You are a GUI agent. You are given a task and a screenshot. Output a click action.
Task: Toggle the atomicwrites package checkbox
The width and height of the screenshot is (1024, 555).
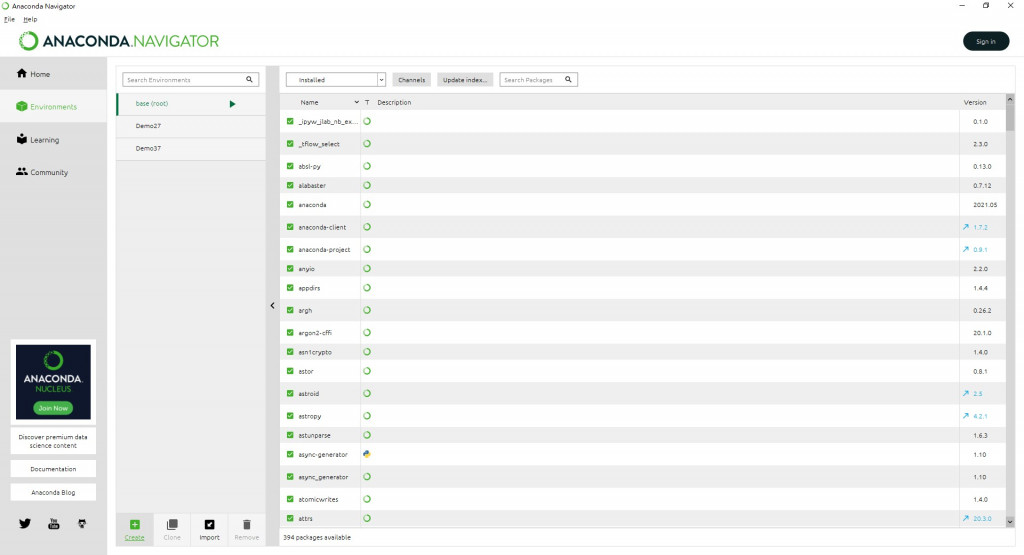click(x=290, y=499)
